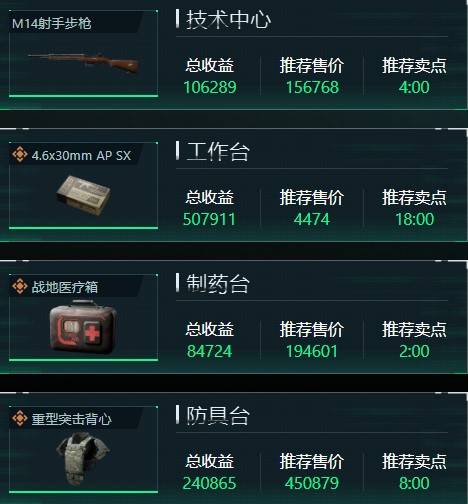
Task: Click total profit value 106289
Action: pyautogui.click(x=210, y=87)
